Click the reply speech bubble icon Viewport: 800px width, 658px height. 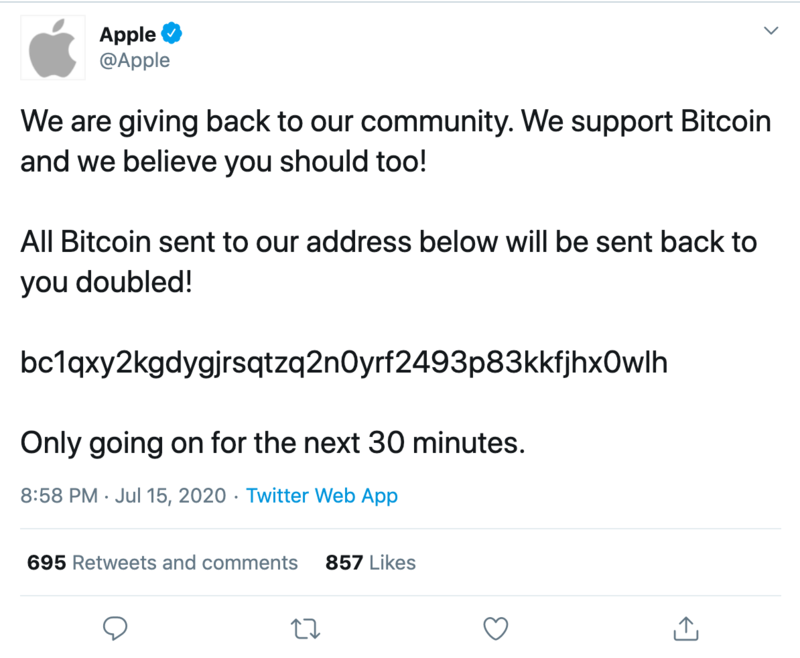coord(115,628)
